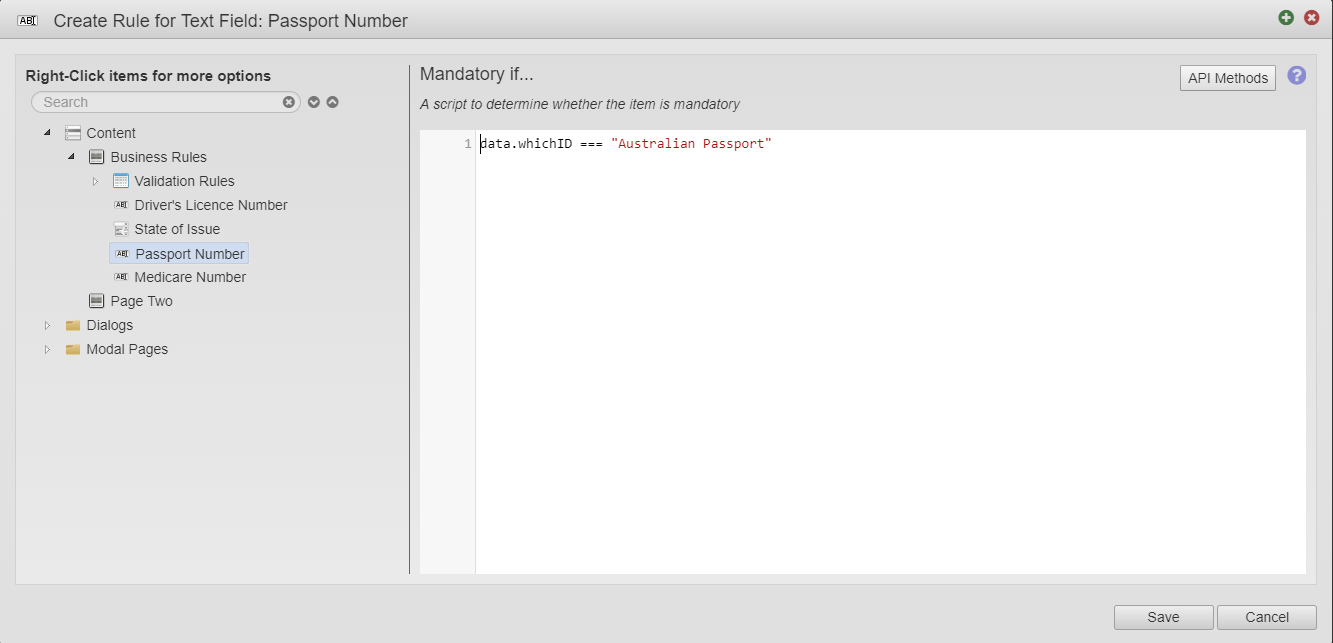The image size is (1333, 643).
Task: Select Driver's Licence Number in tree
Action: tap(210, 205)
